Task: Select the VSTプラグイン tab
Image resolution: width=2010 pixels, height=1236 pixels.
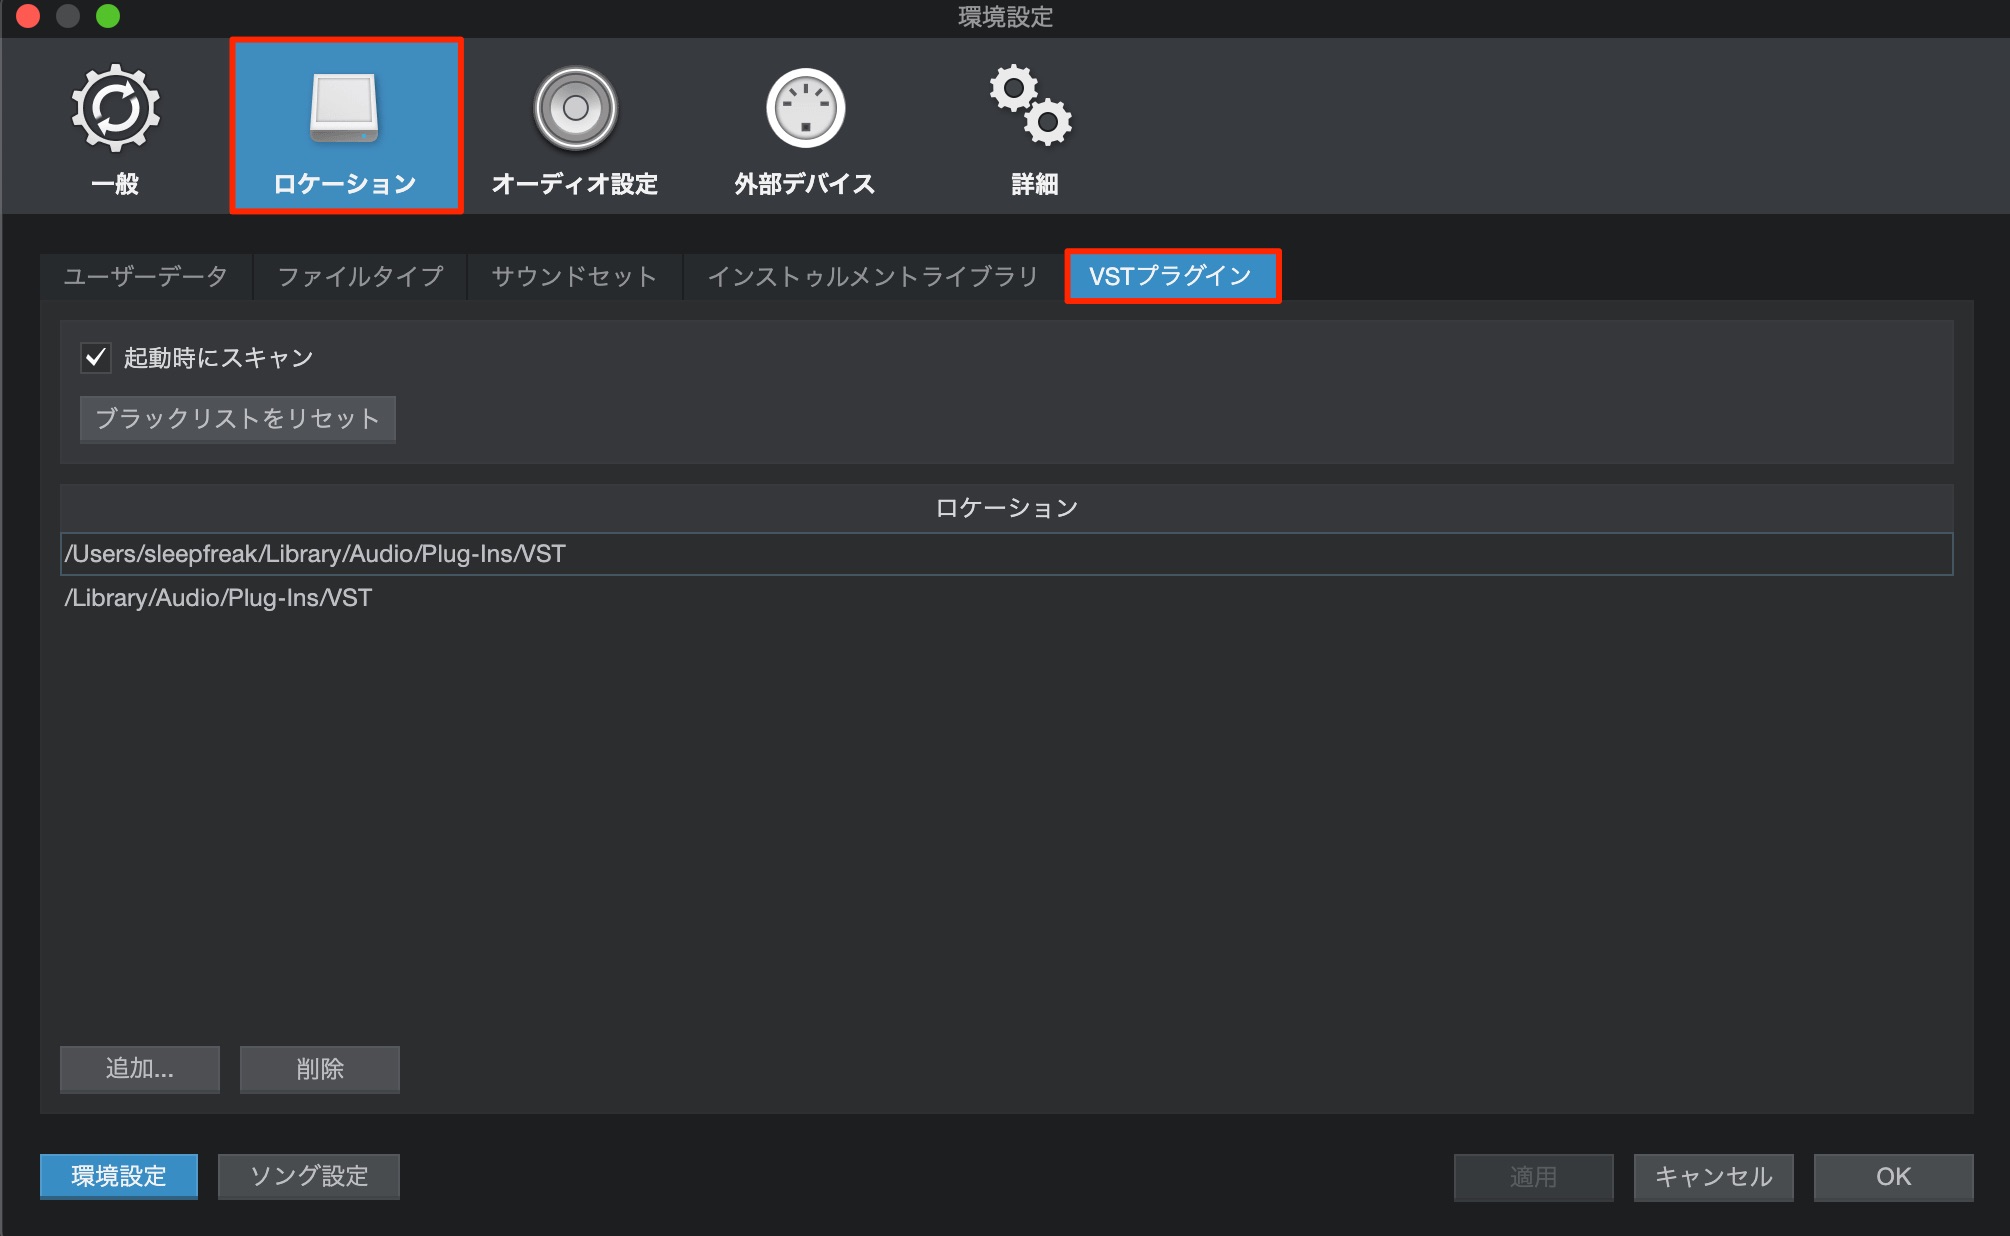Action: 1172,276
